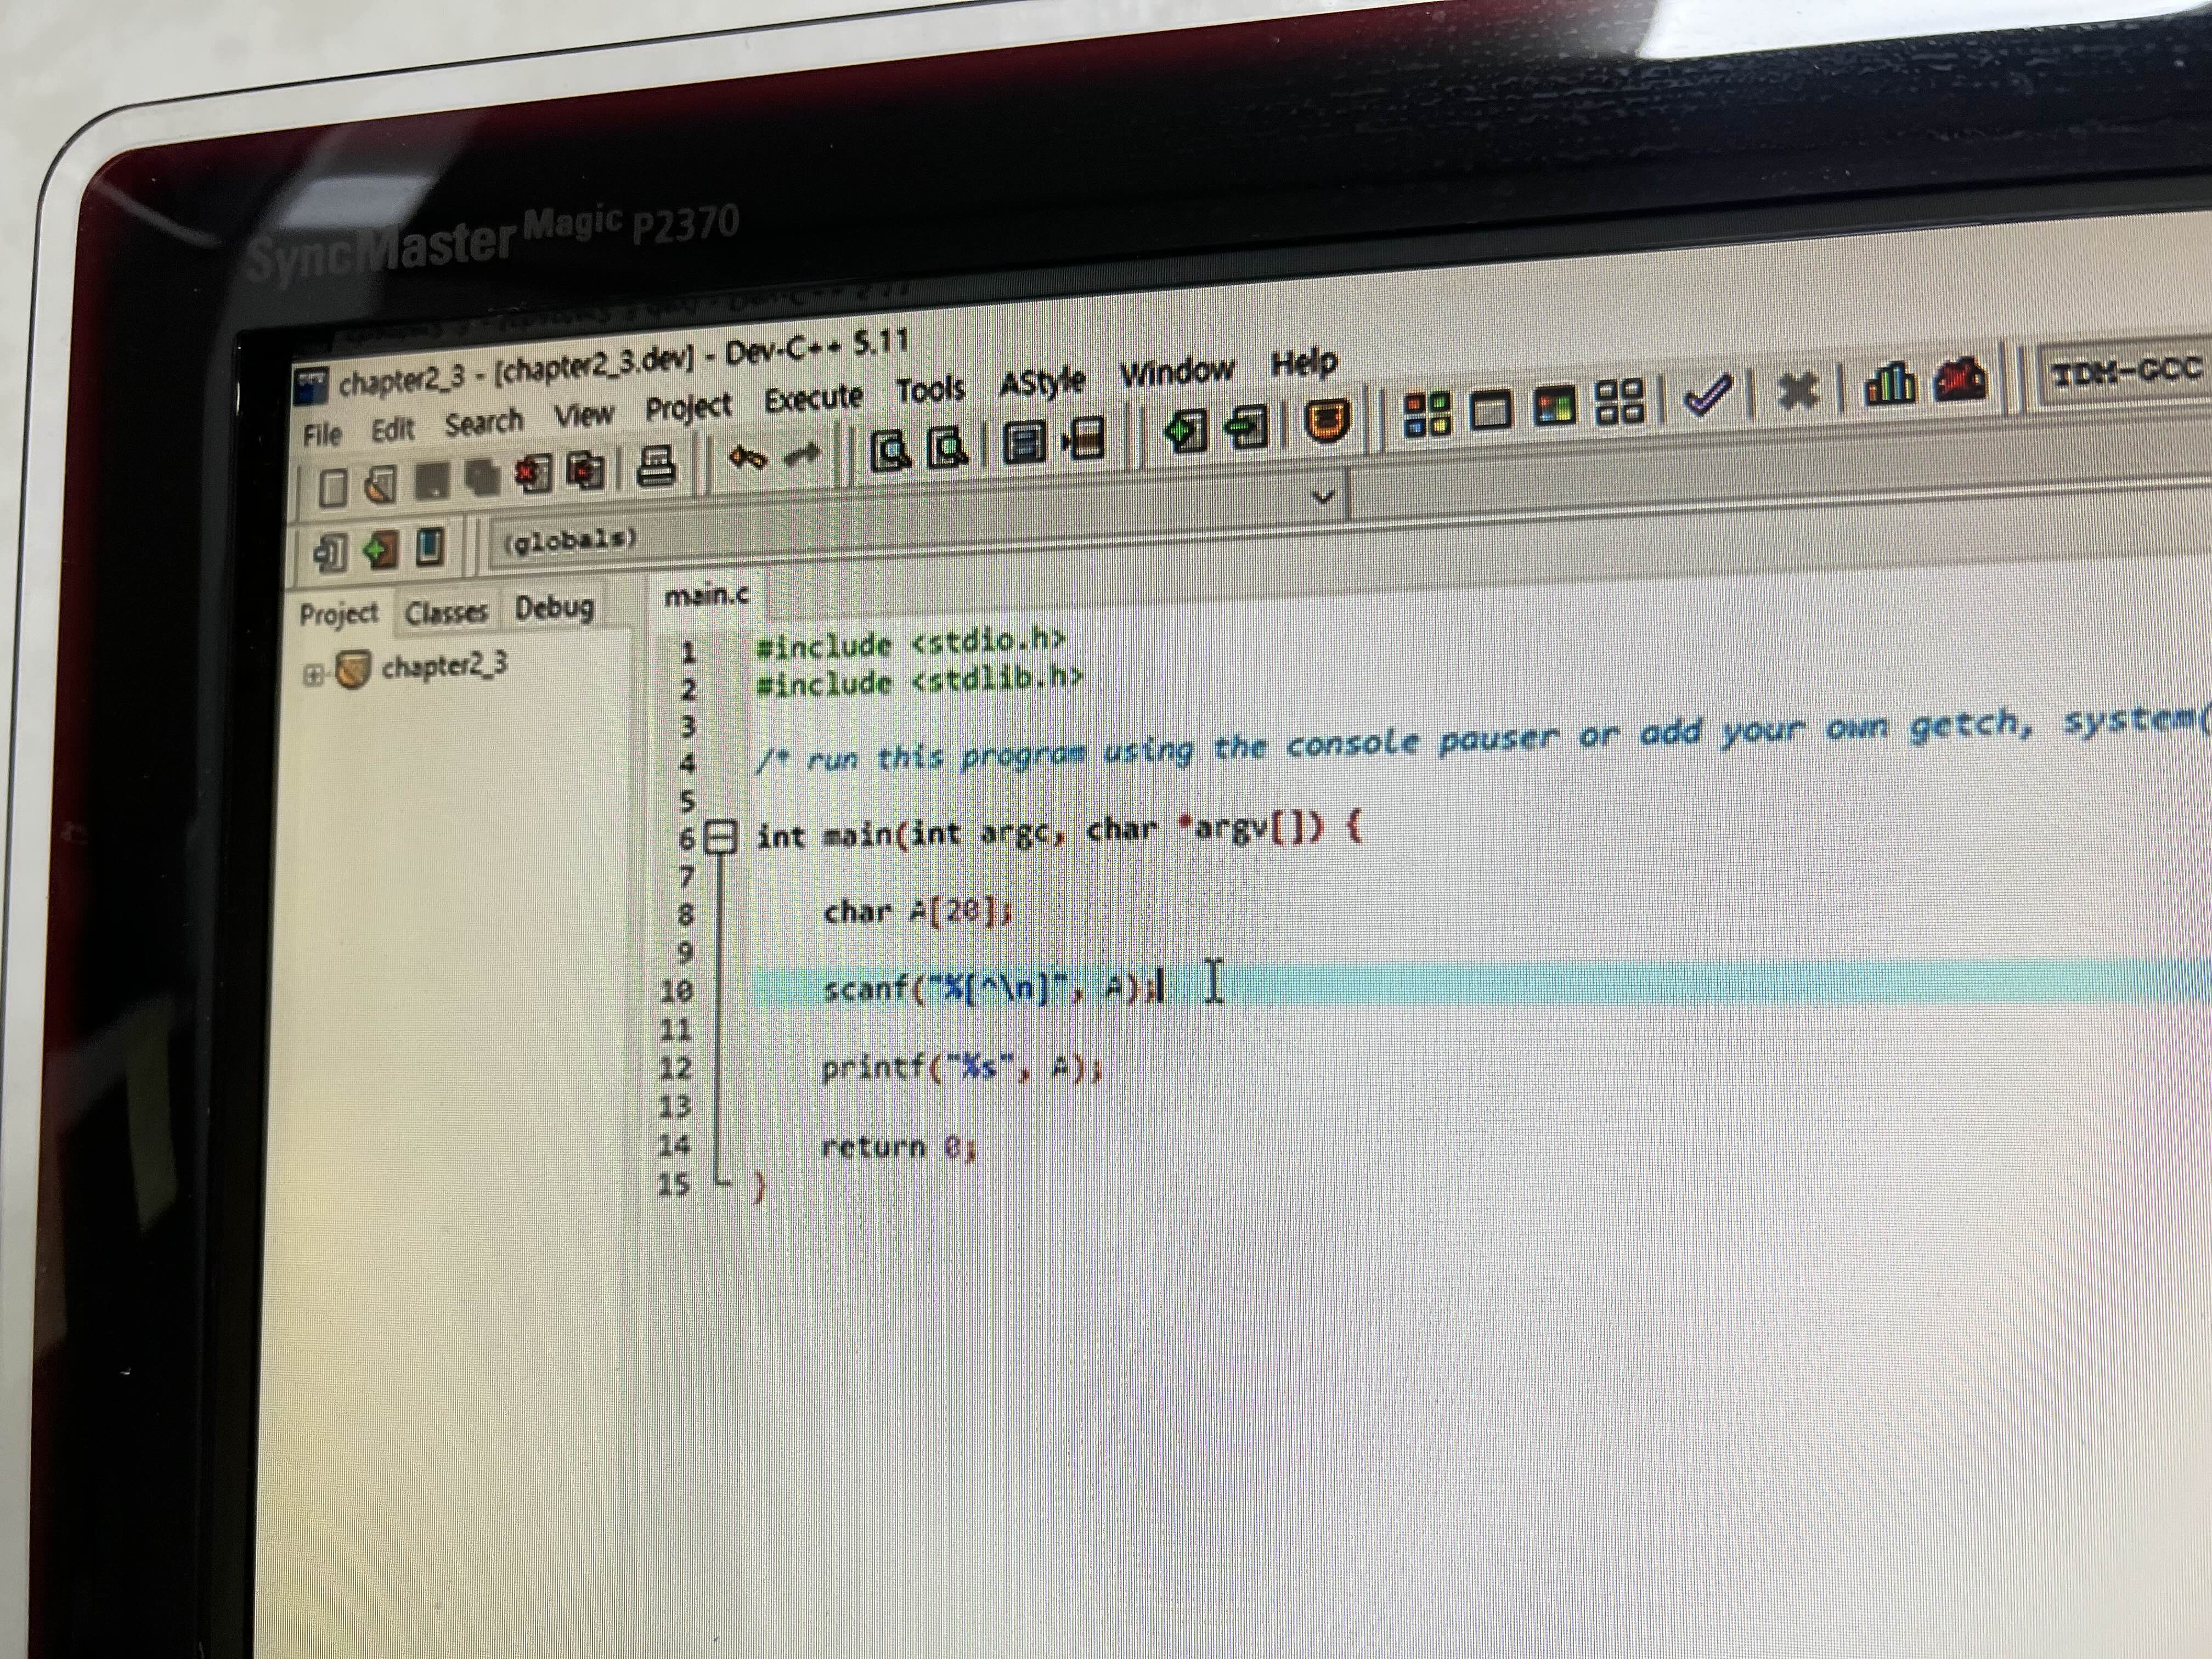The width and height of the screenshot is (2212, 1659).
Task: Open the Help menu
Action: (1303, 362)
